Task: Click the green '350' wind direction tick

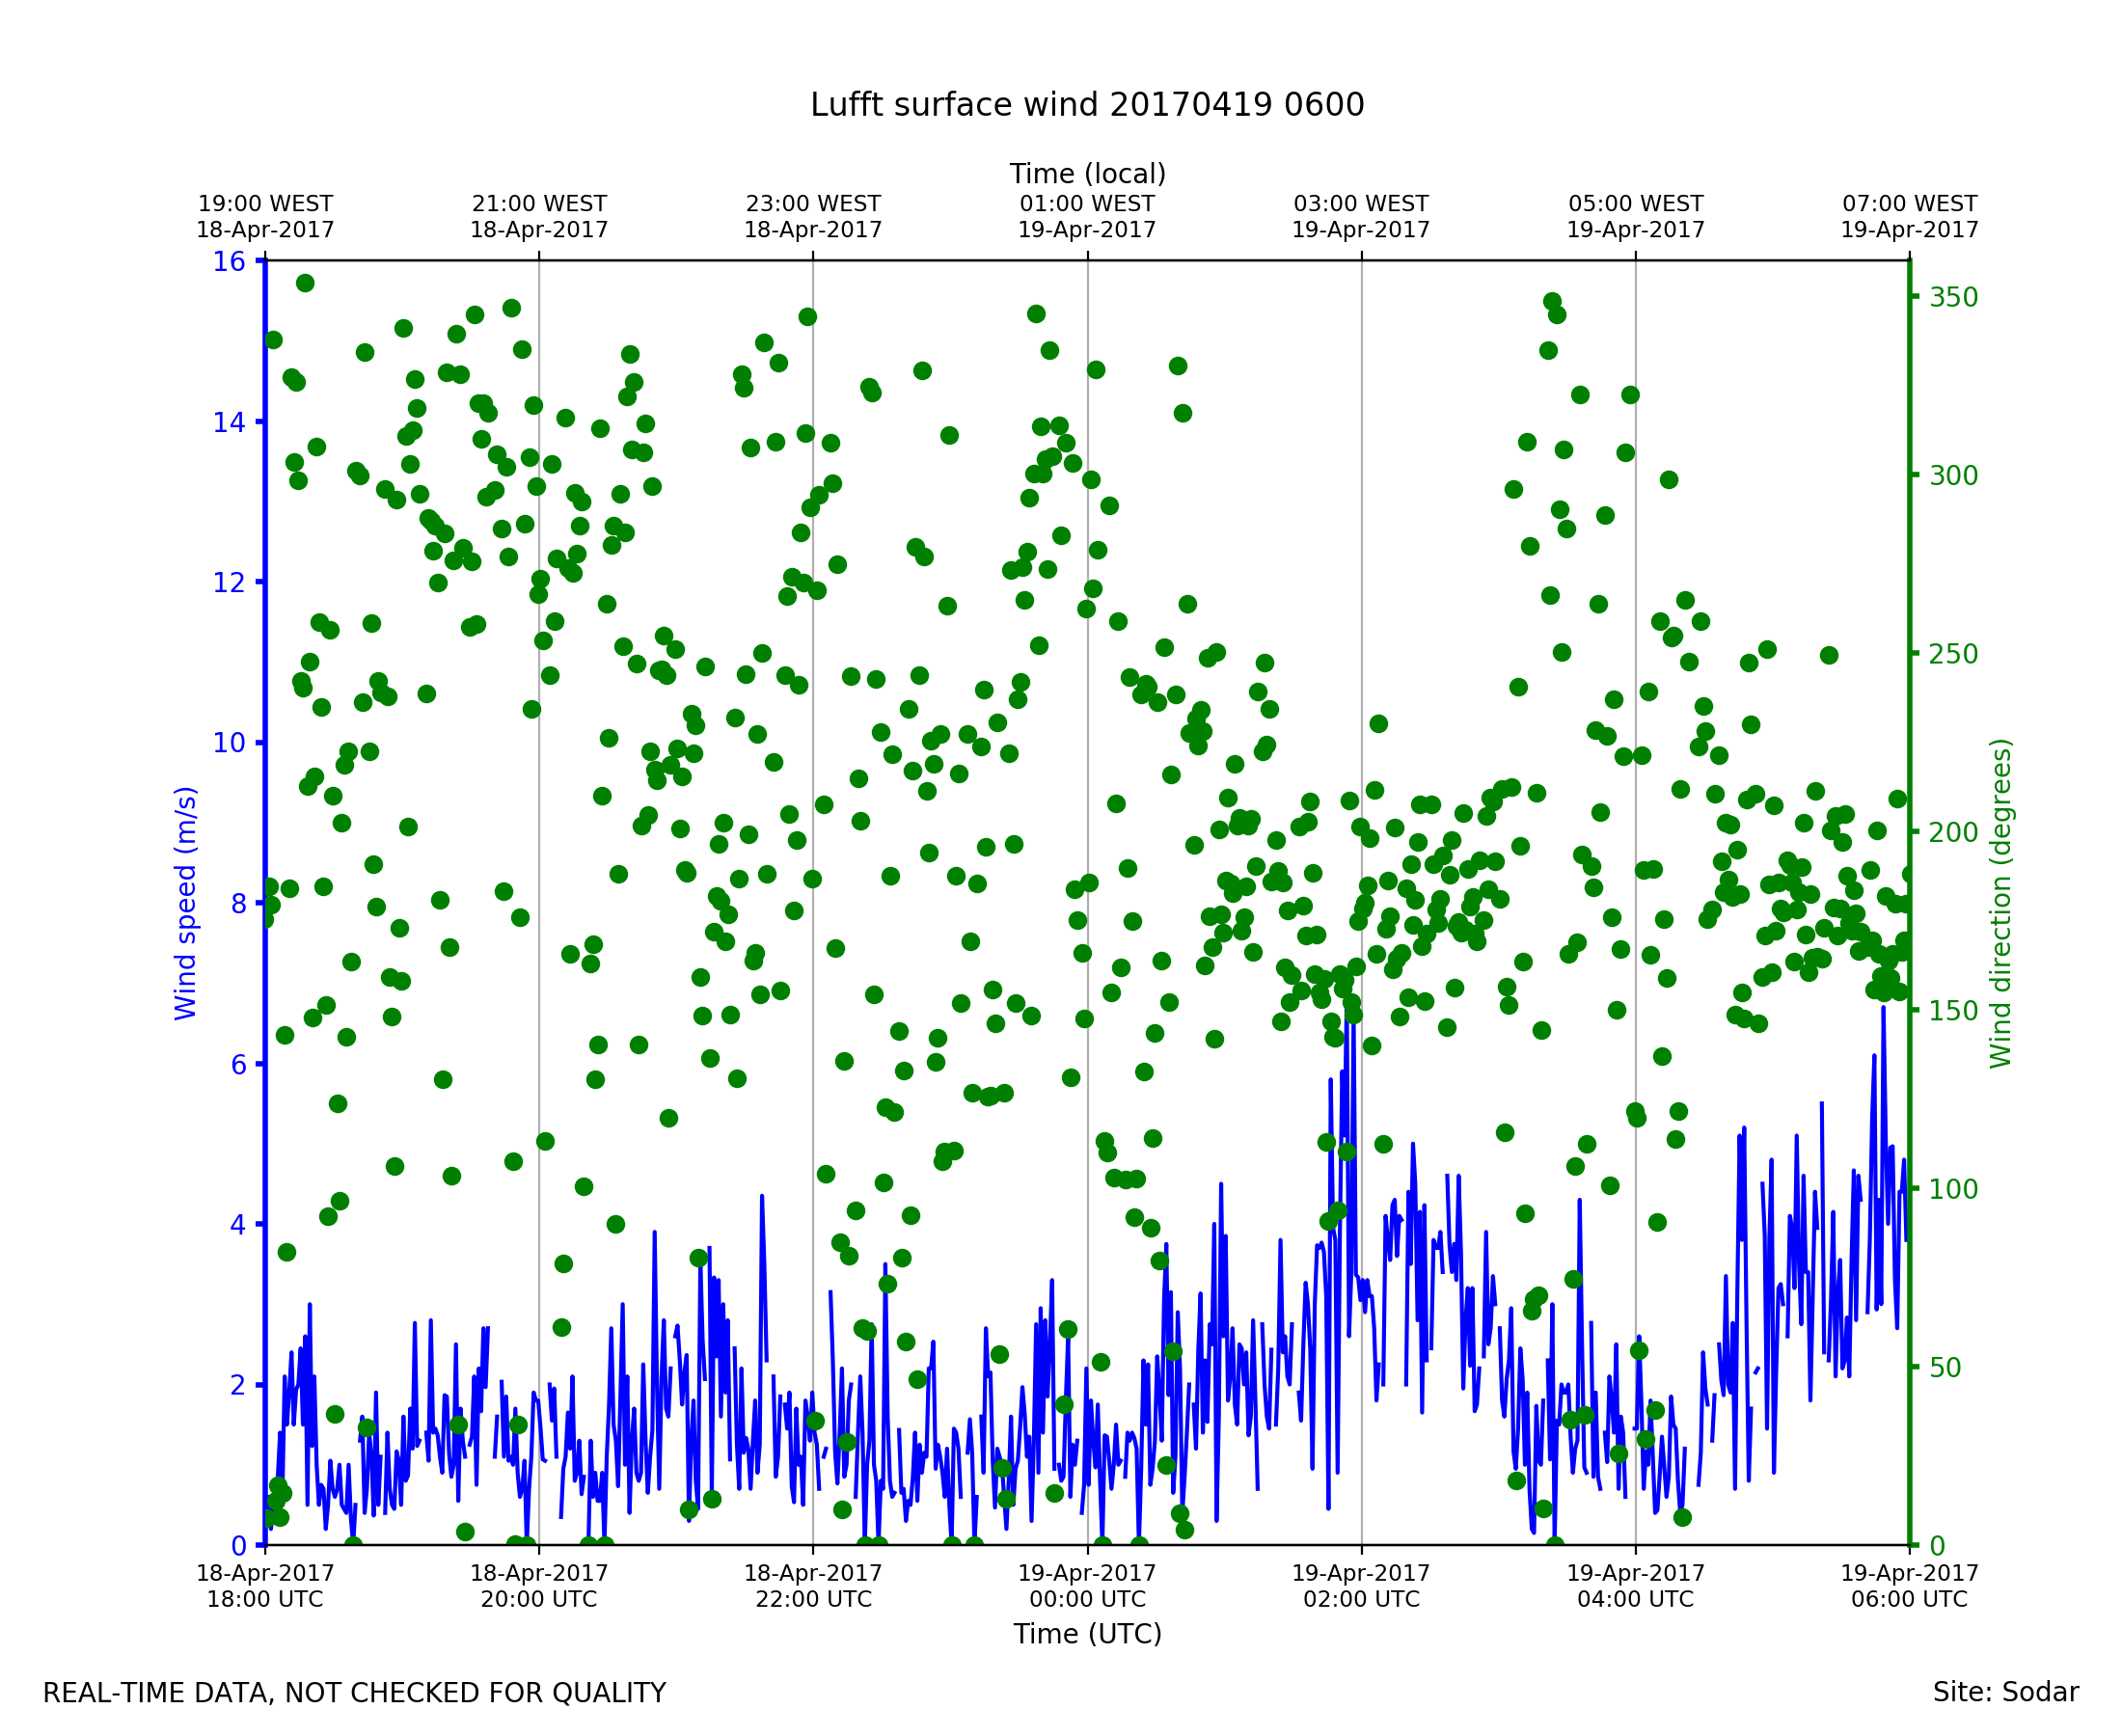Action: (1953, 298)
